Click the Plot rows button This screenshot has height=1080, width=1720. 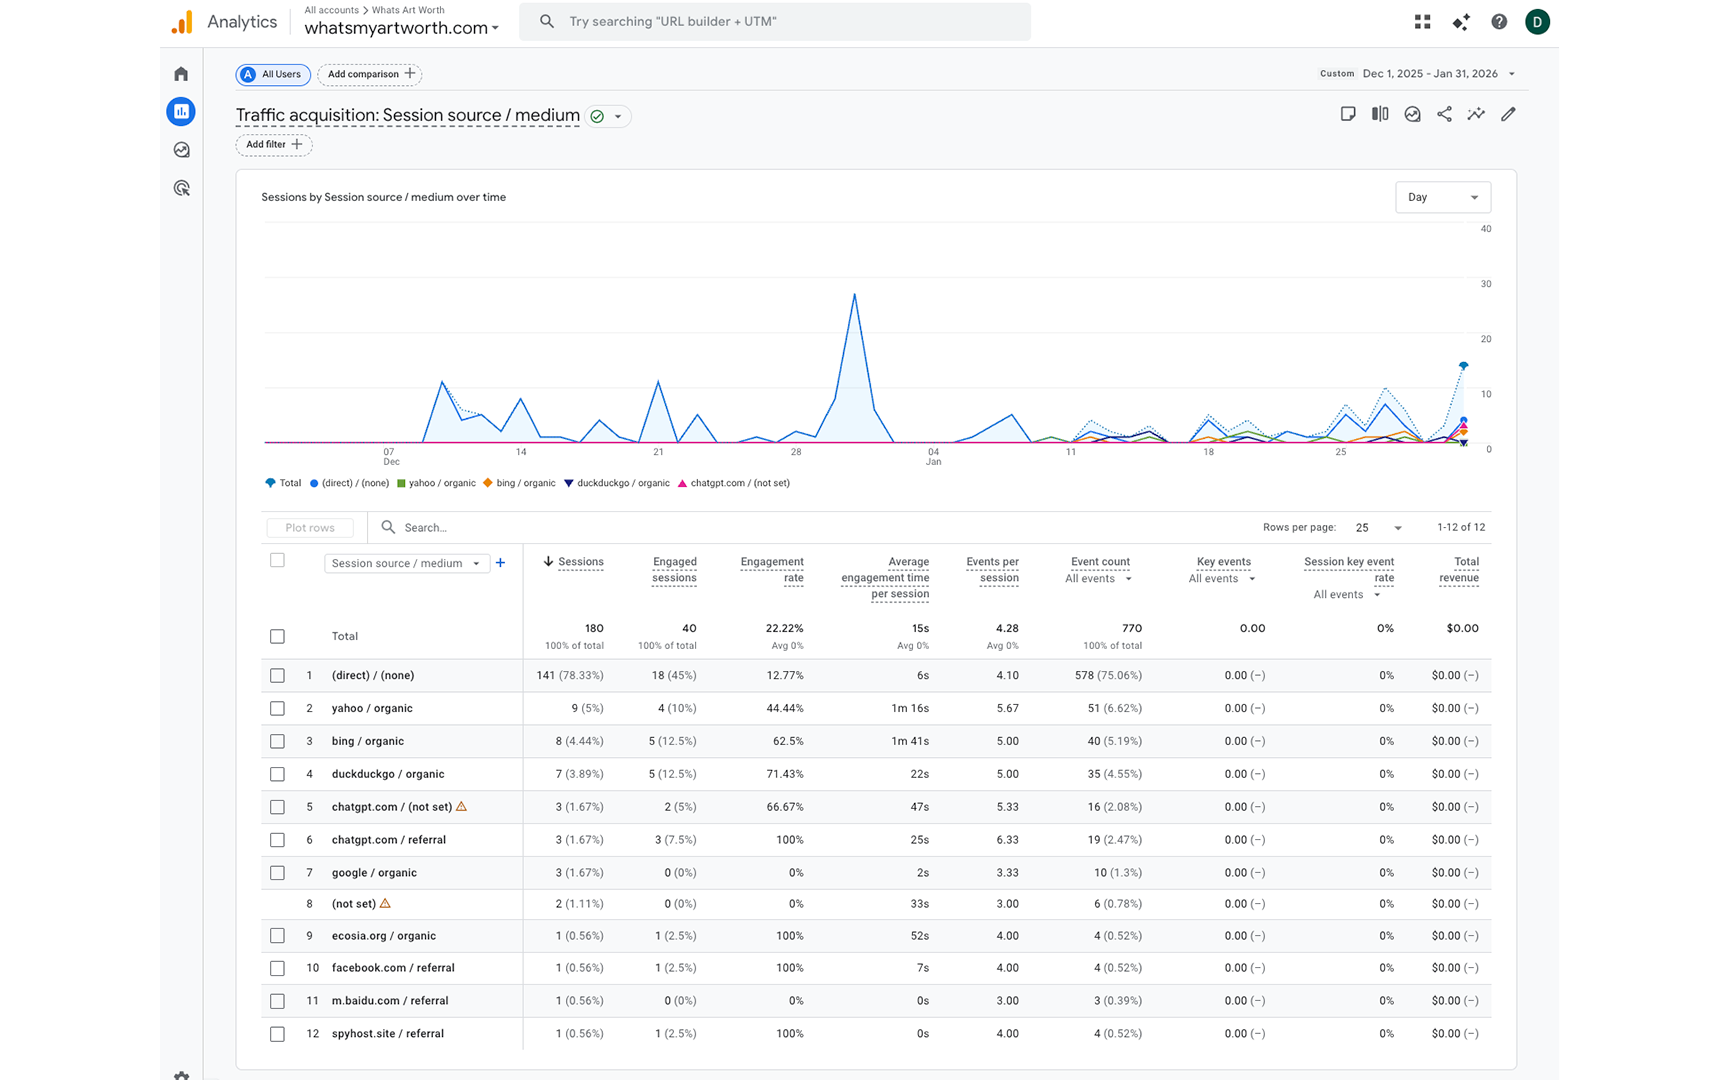point(309,527)
